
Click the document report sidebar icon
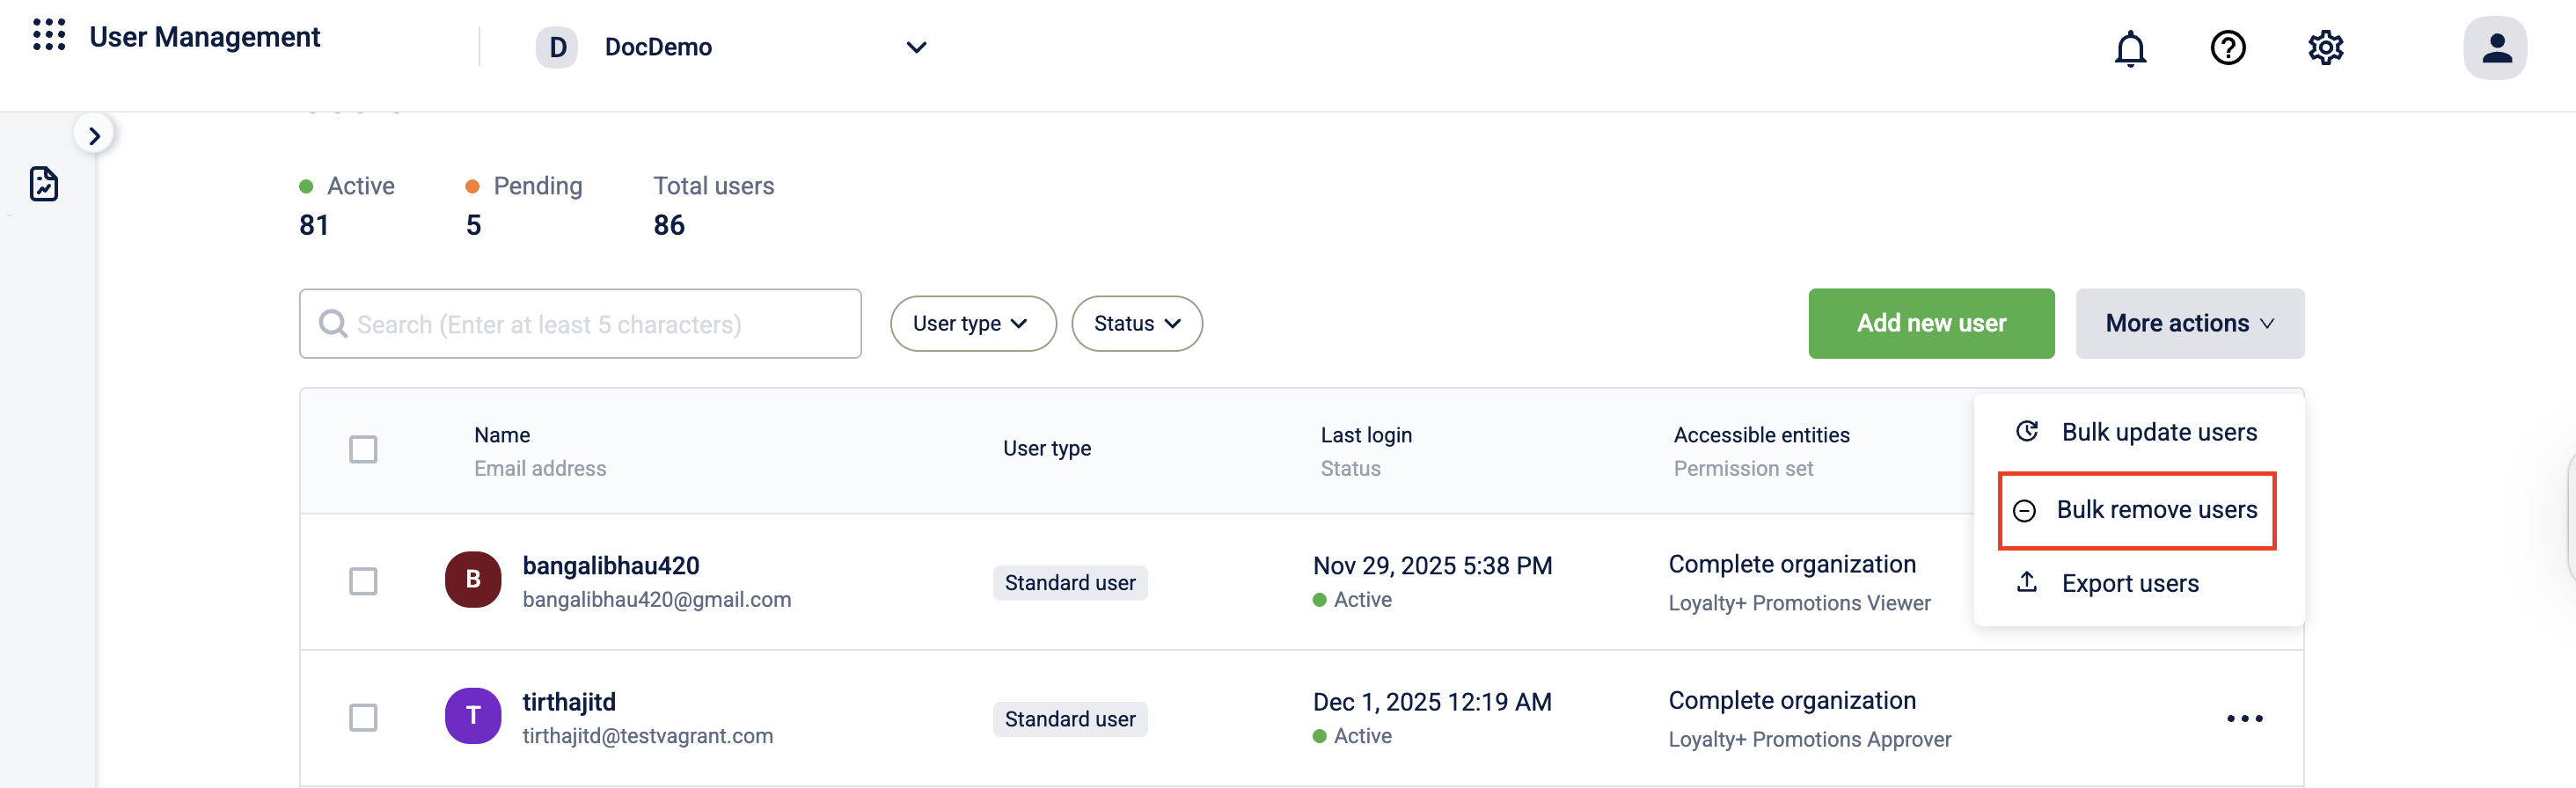coord(44,184)
